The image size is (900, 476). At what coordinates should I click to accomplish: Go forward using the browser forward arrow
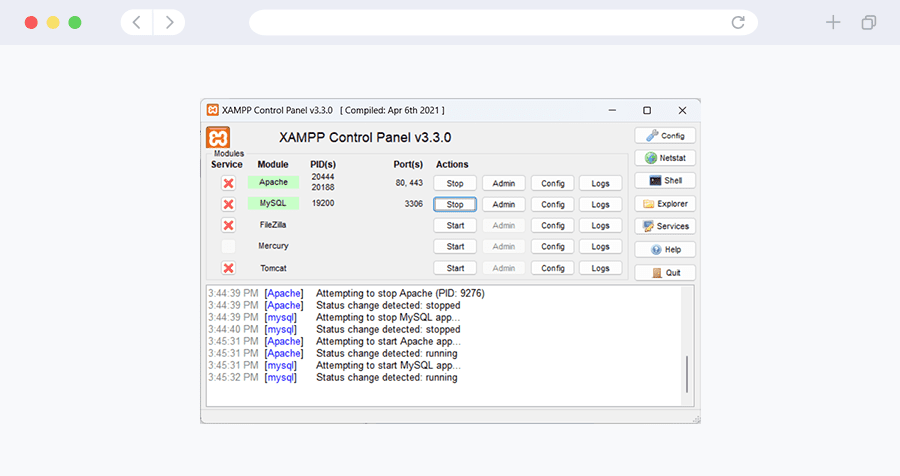coord(169,22)
